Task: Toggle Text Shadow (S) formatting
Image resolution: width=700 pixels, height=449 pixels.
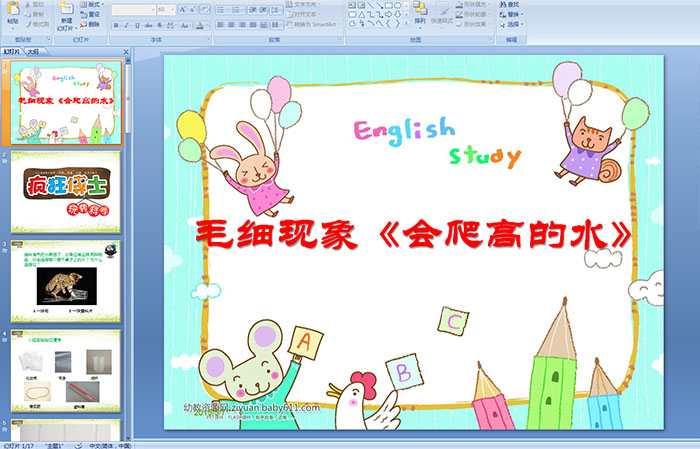Action: pos(159,25)
